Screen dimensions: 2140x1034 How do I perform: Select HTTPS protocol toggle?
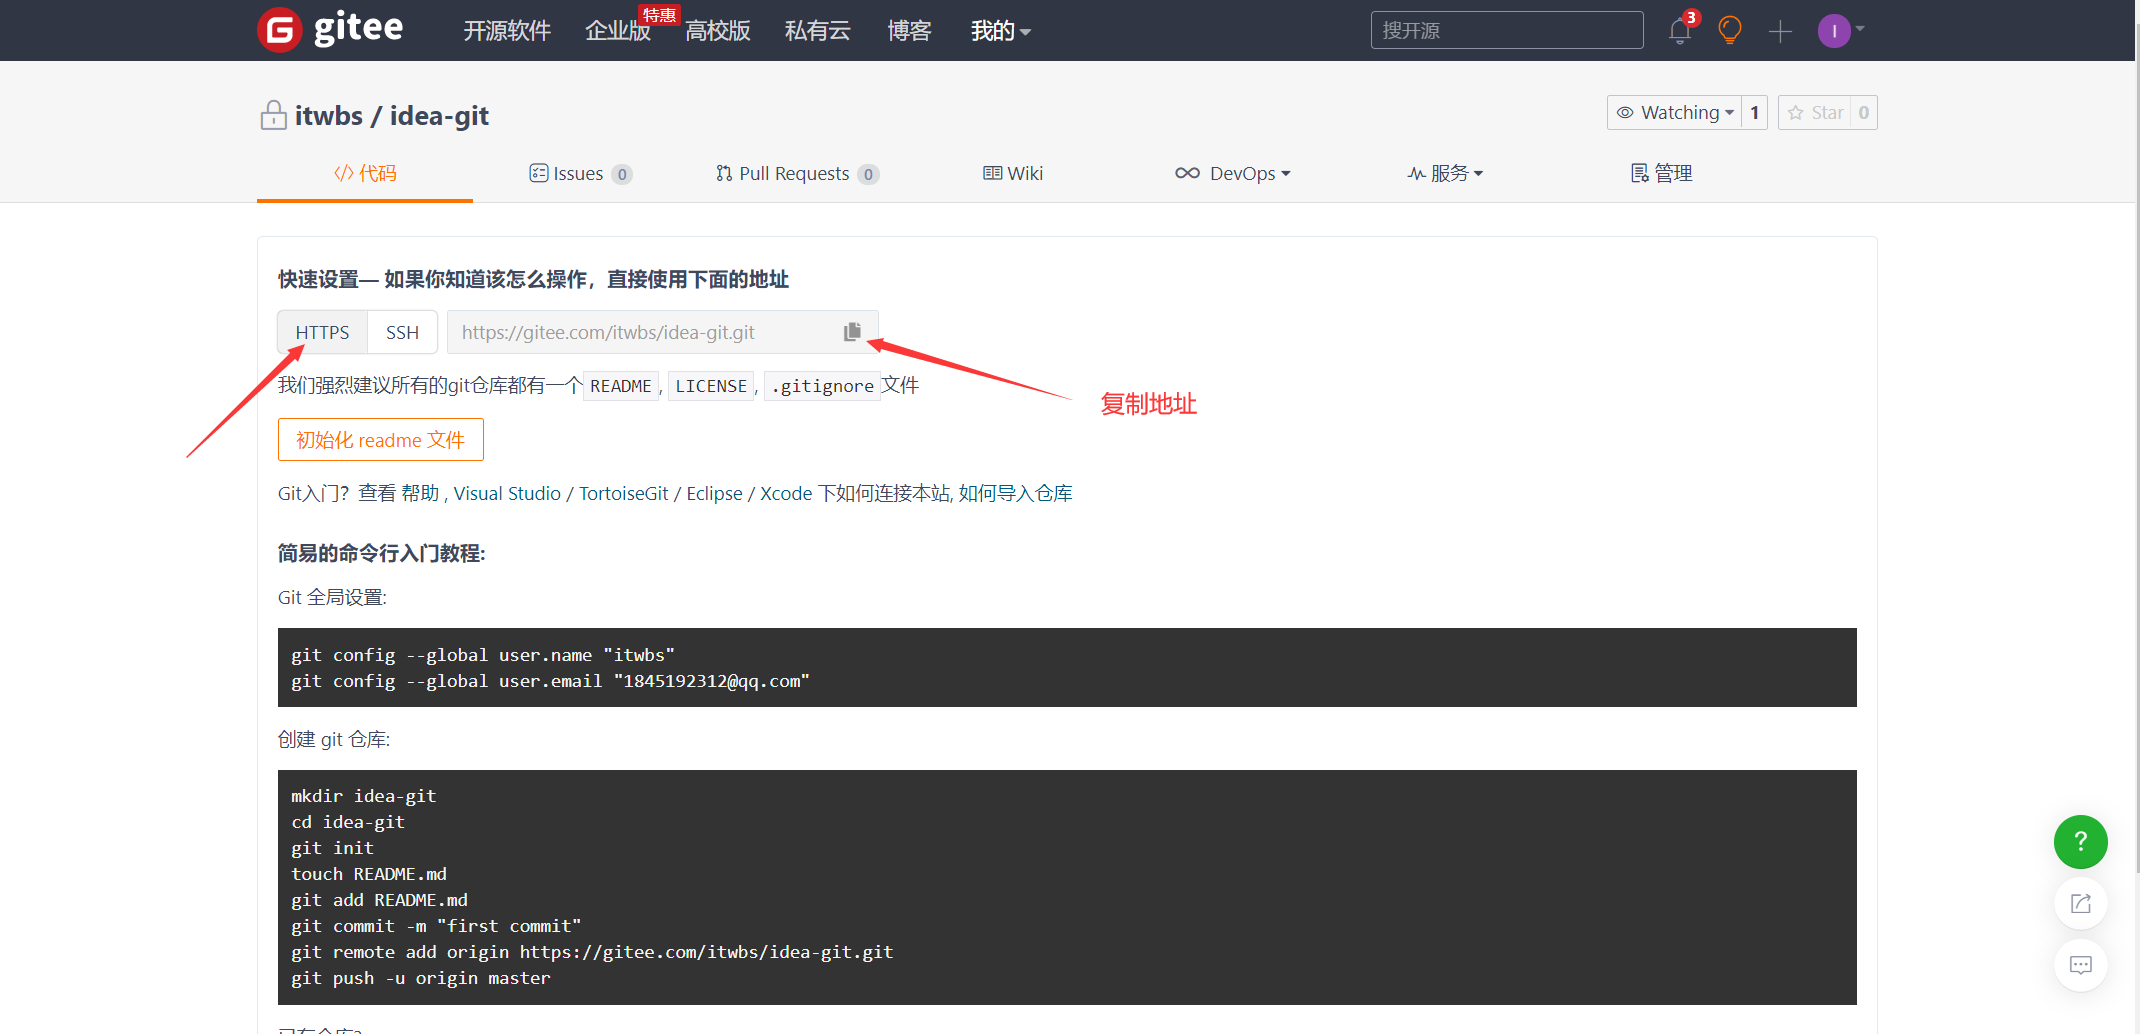(x=322, y=332)
